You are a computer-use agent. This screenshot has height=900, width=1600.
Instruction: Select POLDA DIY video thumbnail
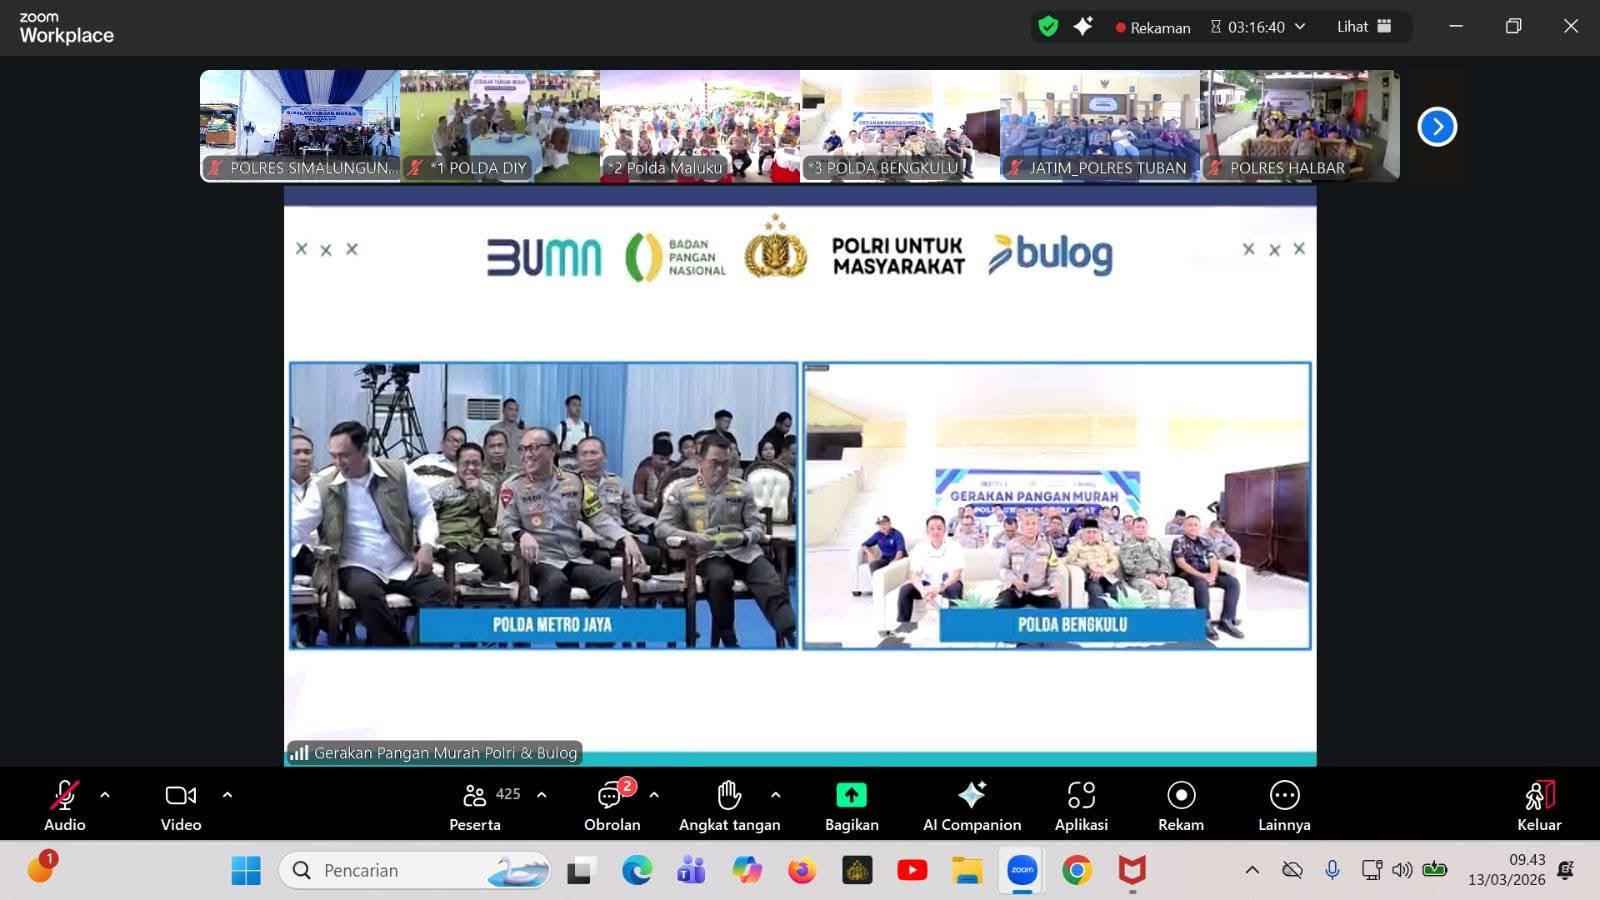(500, 126)
